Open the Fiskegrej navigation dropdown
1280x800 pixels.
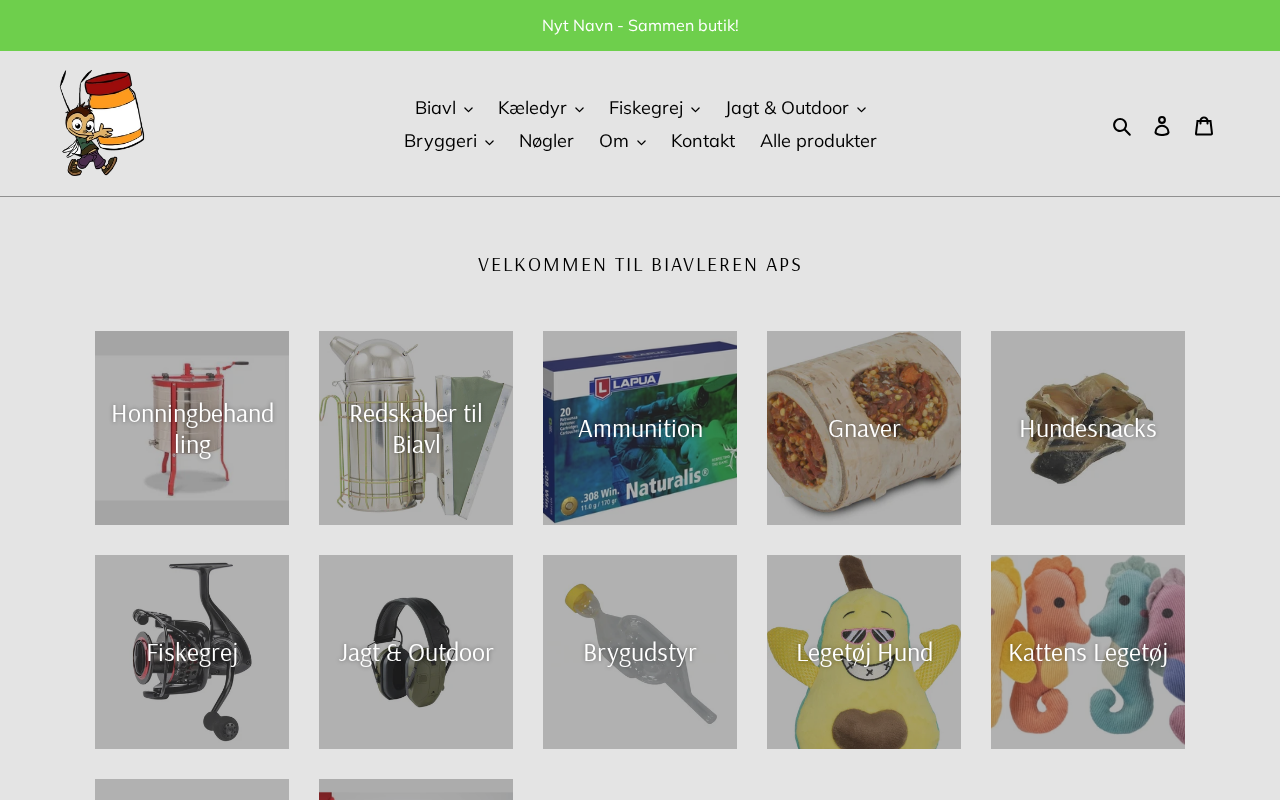click(655, 108)
